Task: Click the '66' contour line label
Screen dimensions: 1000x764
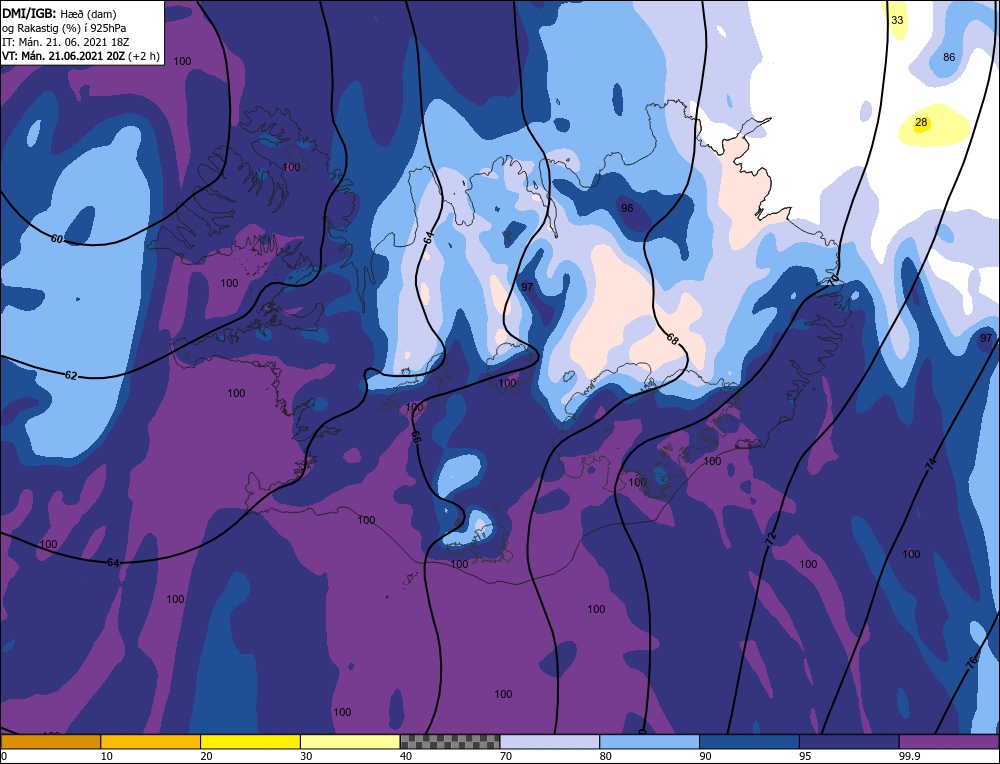Action: [416, 437]
